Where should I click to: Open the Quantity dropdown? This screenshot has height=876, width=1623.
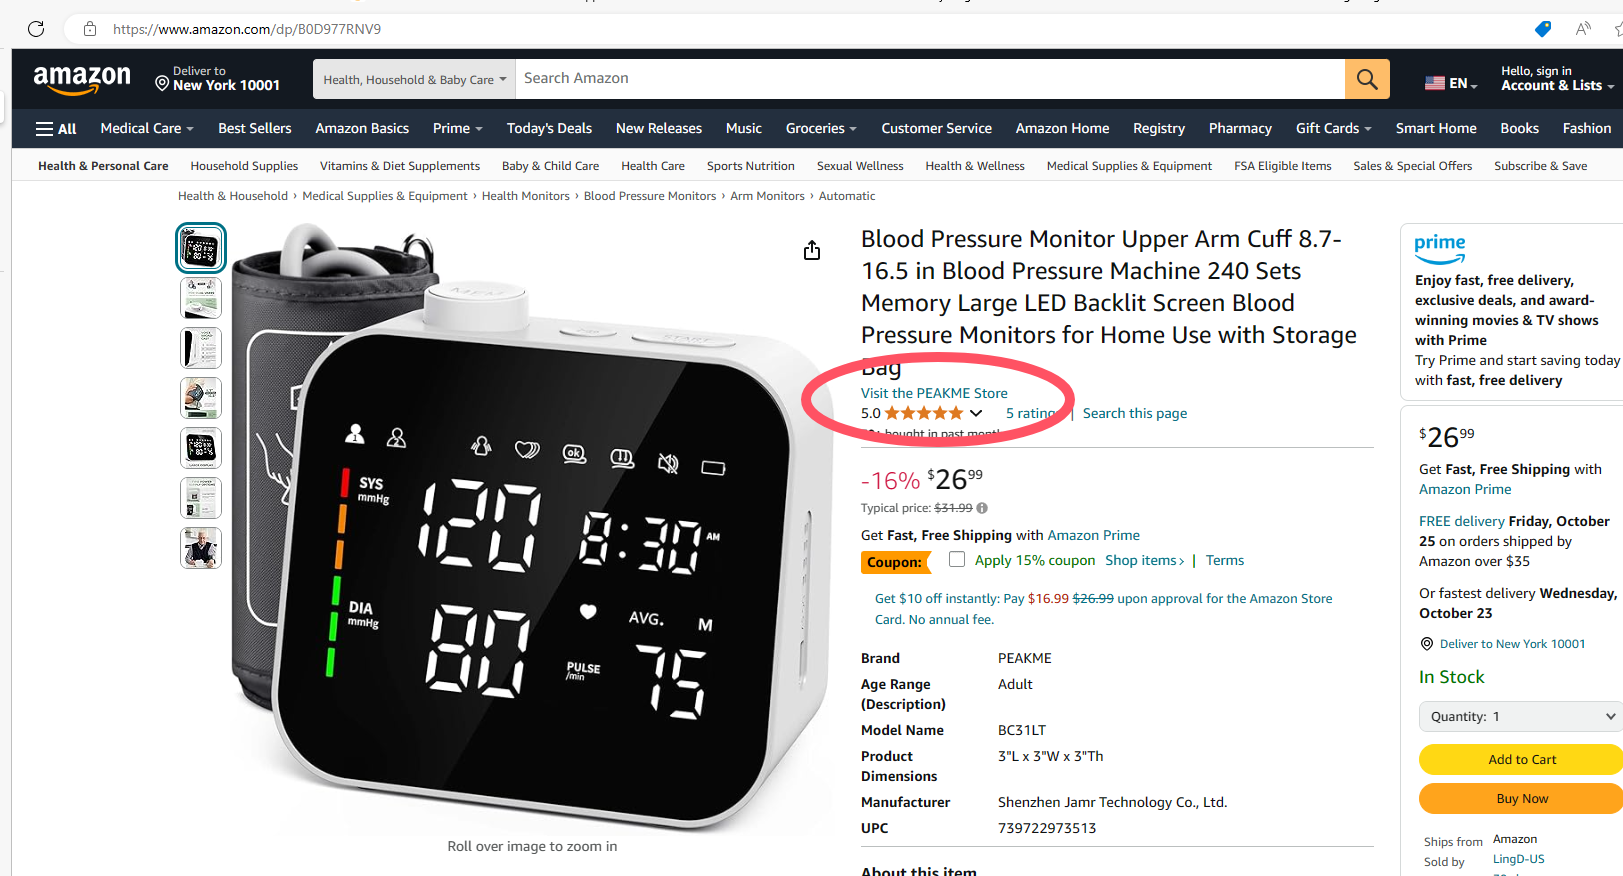(x=1520, y=716)
